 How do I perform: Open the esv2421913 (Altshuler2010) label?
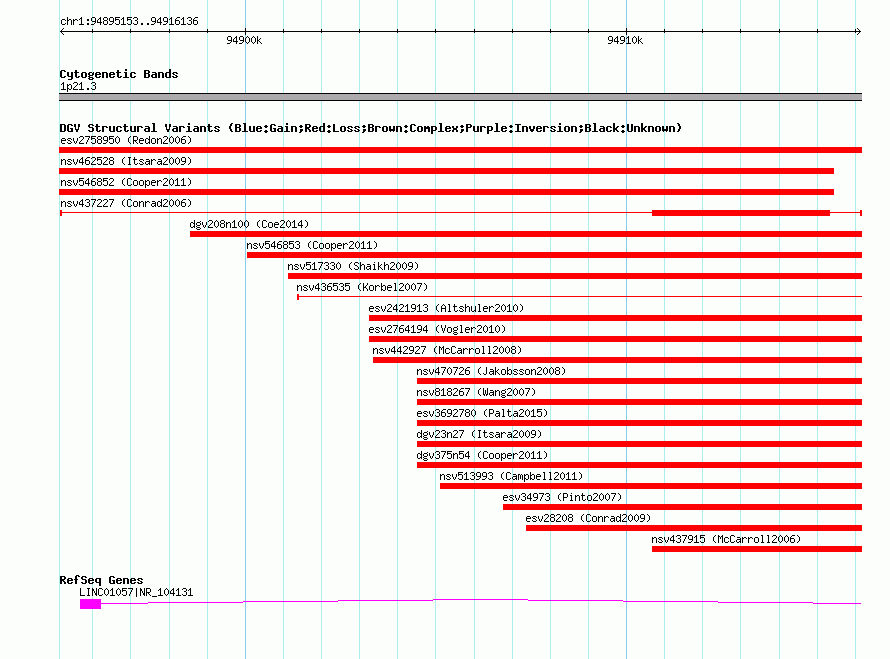(x=446, y=308)
